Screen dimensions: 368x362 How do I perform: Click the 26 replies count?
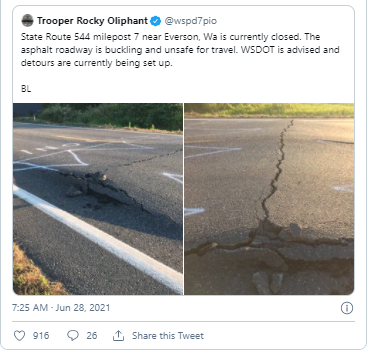[x=92, y=336]
